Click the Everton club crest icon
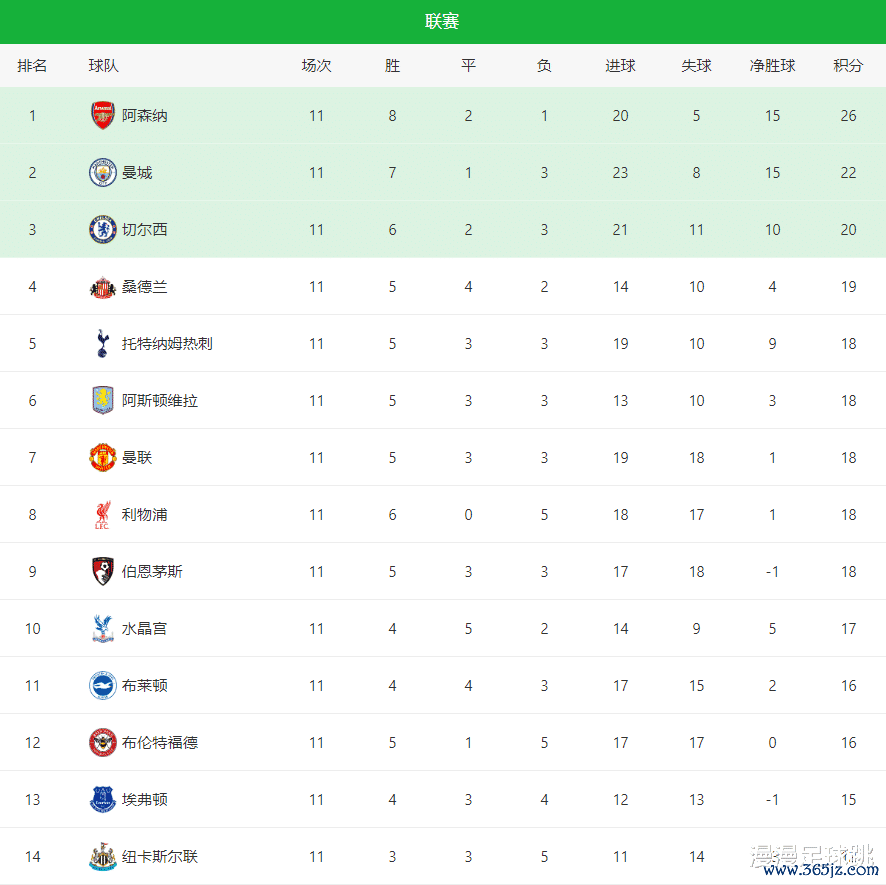The height and width of the screenshot is (885, 886). (103, 800)
